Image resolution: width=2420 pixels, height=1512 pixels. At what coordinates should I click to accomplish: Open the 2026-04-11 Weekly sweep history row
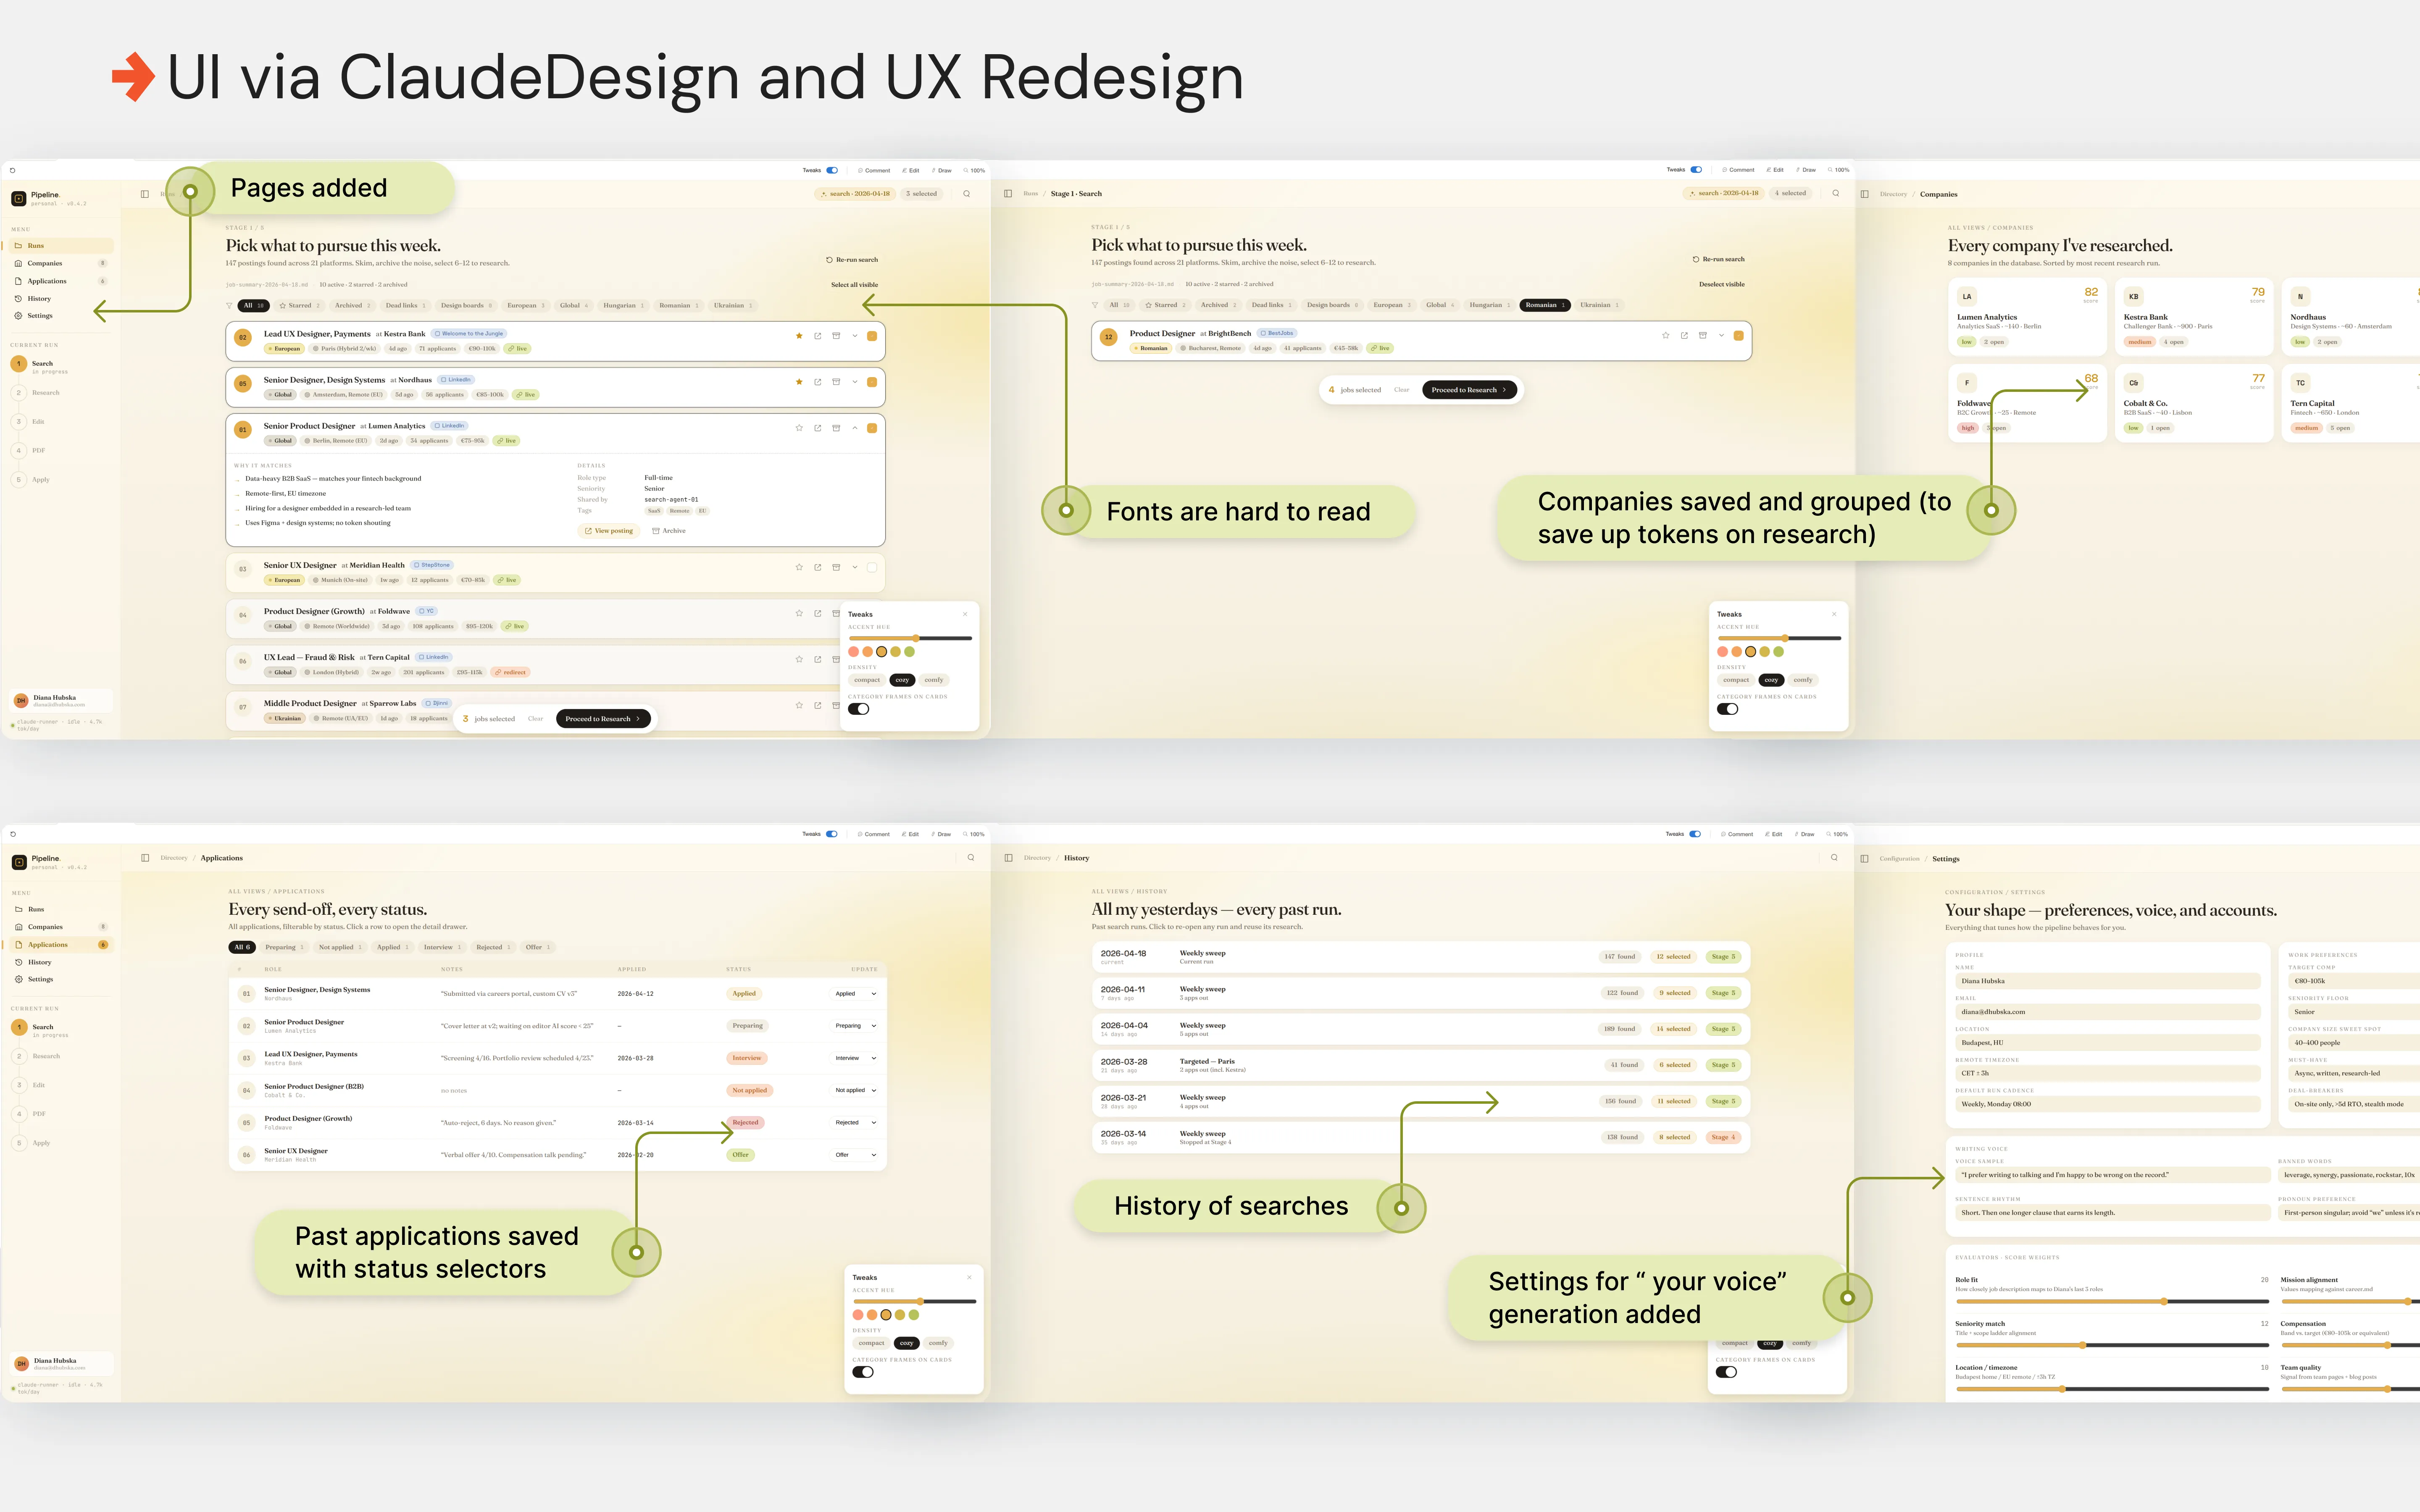pyautogui.click(x=1420, y=993)
